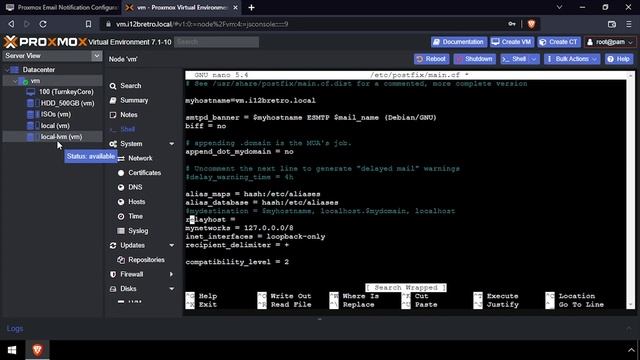This screenshot has width=640, height=360.
Task: Click the magnifier icon next to Search
Action: (x=113, y=86)
